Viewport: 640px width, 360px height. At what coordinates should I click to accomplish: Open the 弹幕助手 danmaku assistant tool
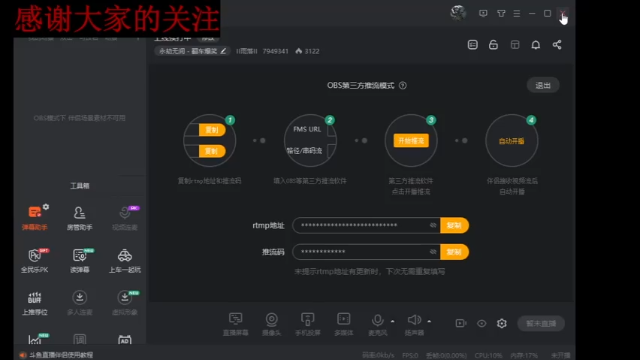tap(34, 218)
